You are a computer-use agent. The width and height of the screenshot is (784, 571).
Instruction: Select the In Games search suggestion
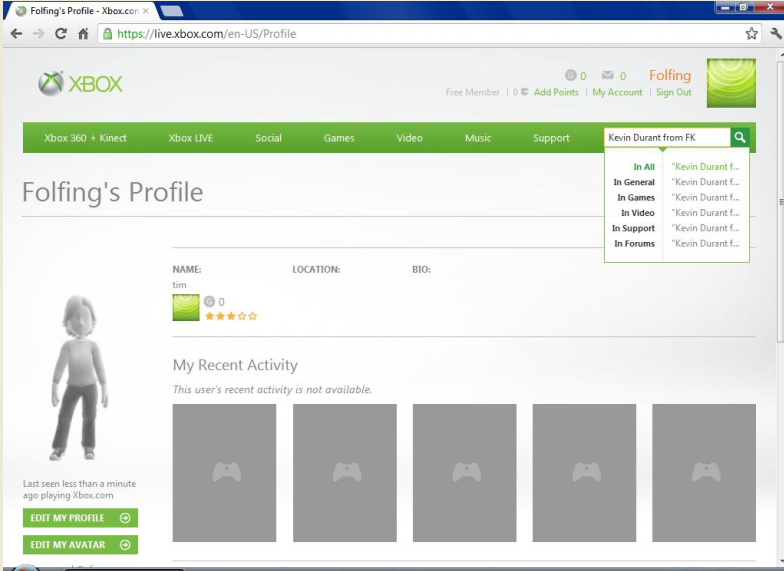tap(676, 198)
